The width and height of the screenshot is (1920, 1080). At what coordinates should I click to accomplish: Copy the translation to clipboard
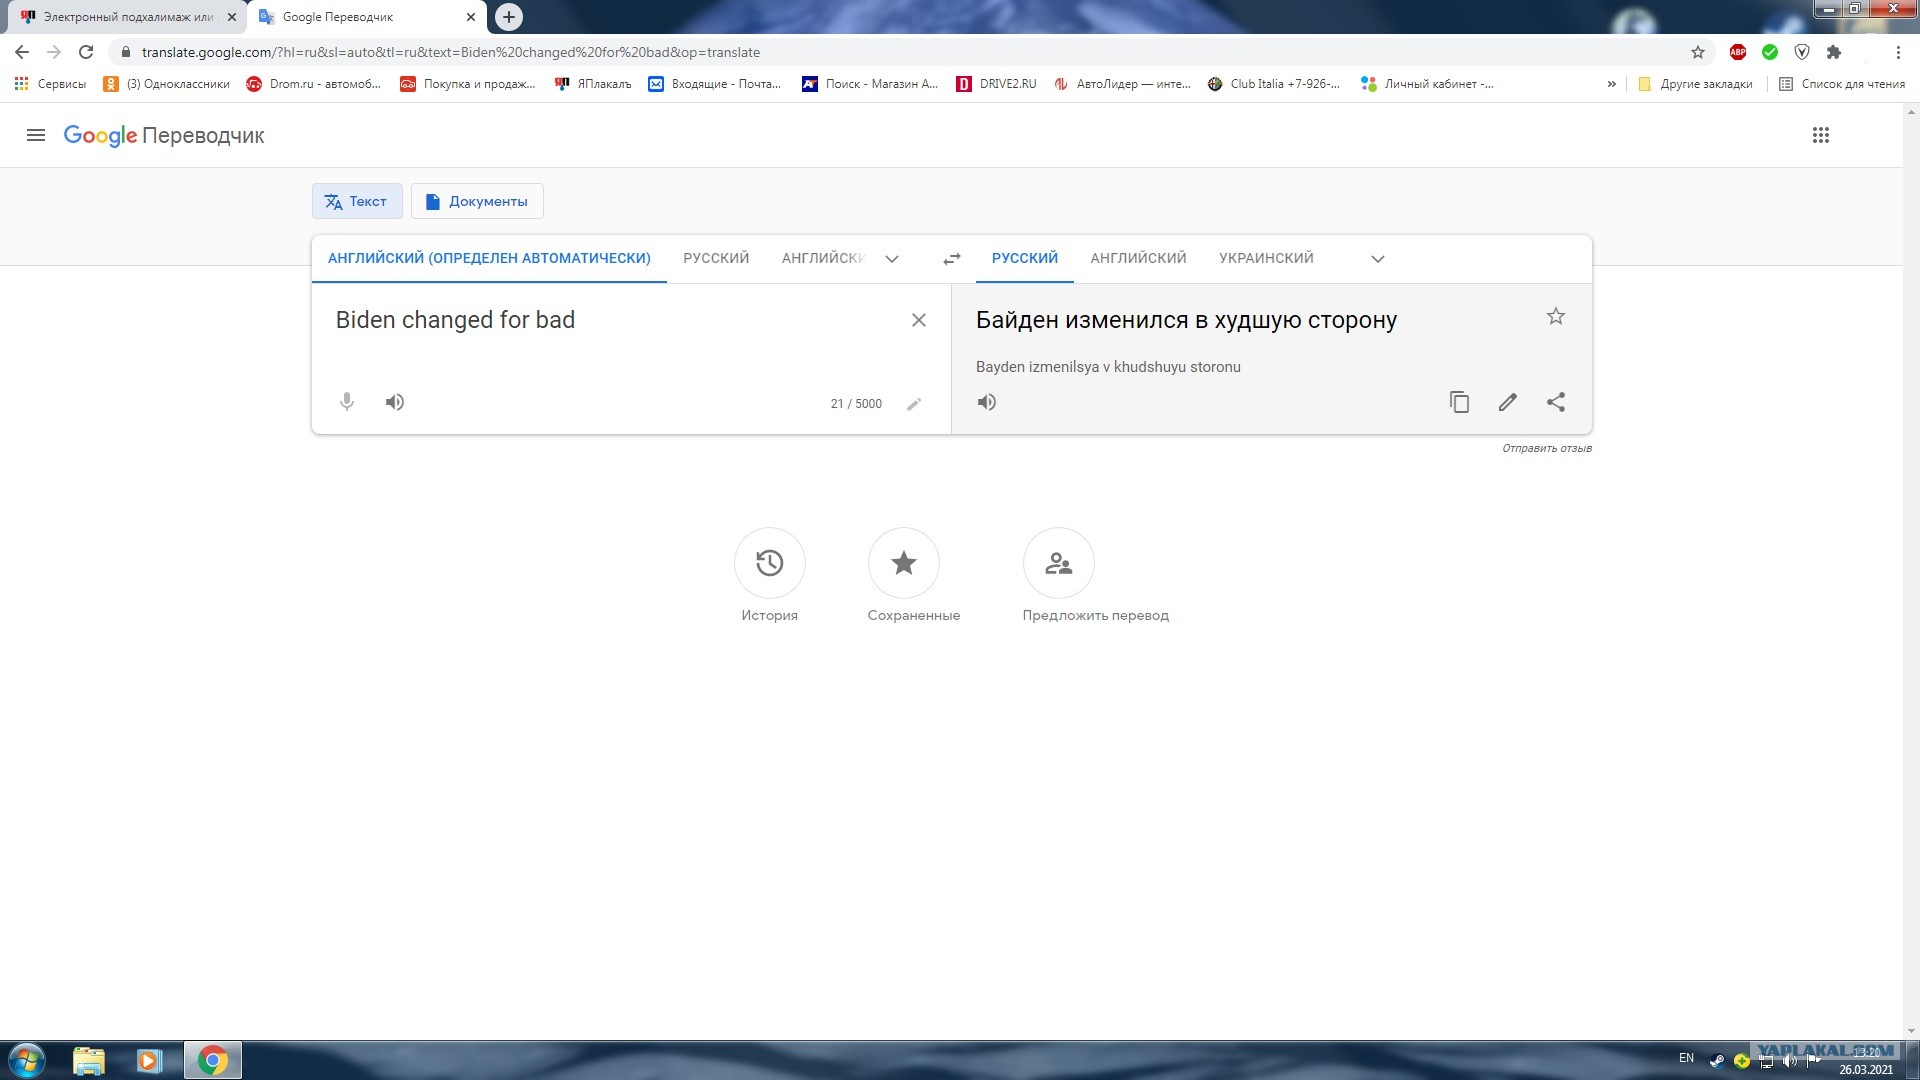coord(1460,402)
